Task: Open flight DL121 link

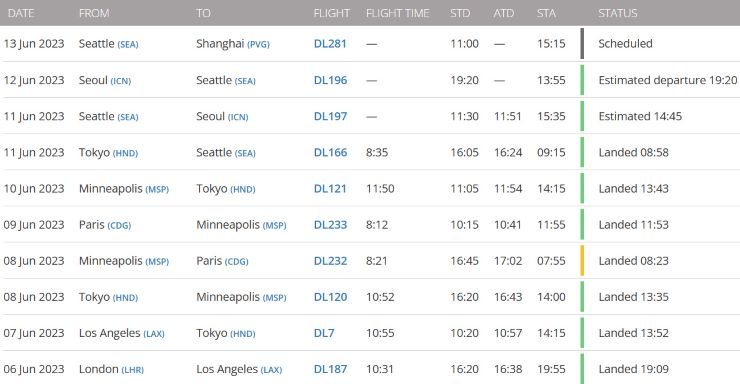Action: click(330, 189)
